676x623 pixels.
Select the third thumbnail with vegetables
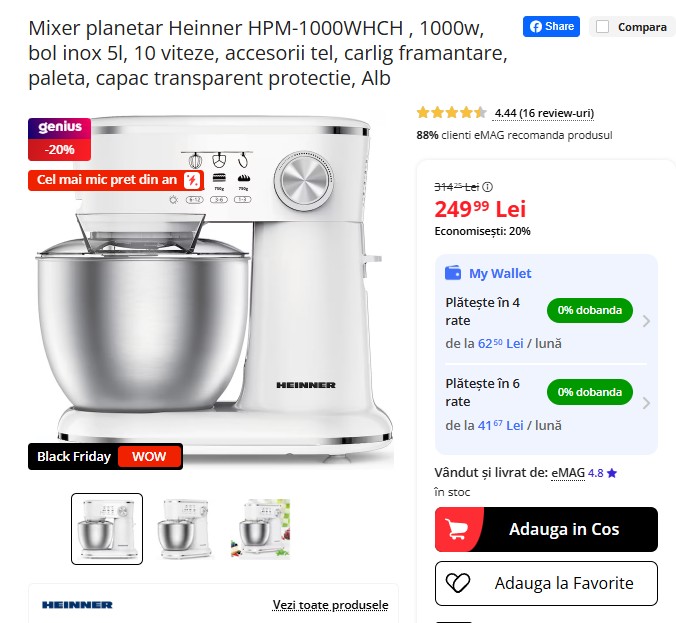point(260,529)
